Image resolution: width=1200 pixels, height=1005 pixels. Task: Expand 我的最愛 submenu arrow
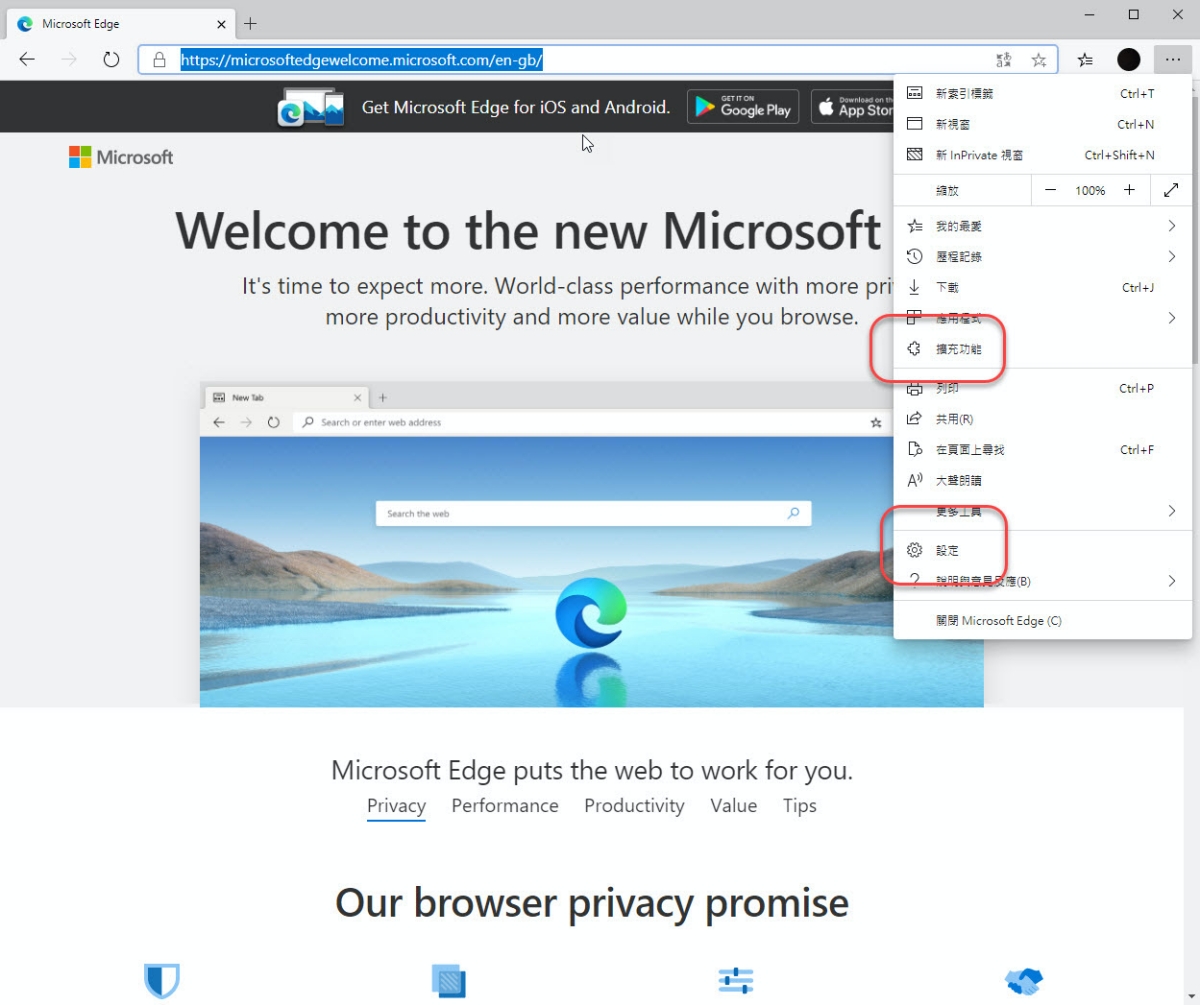point(1171,226)
